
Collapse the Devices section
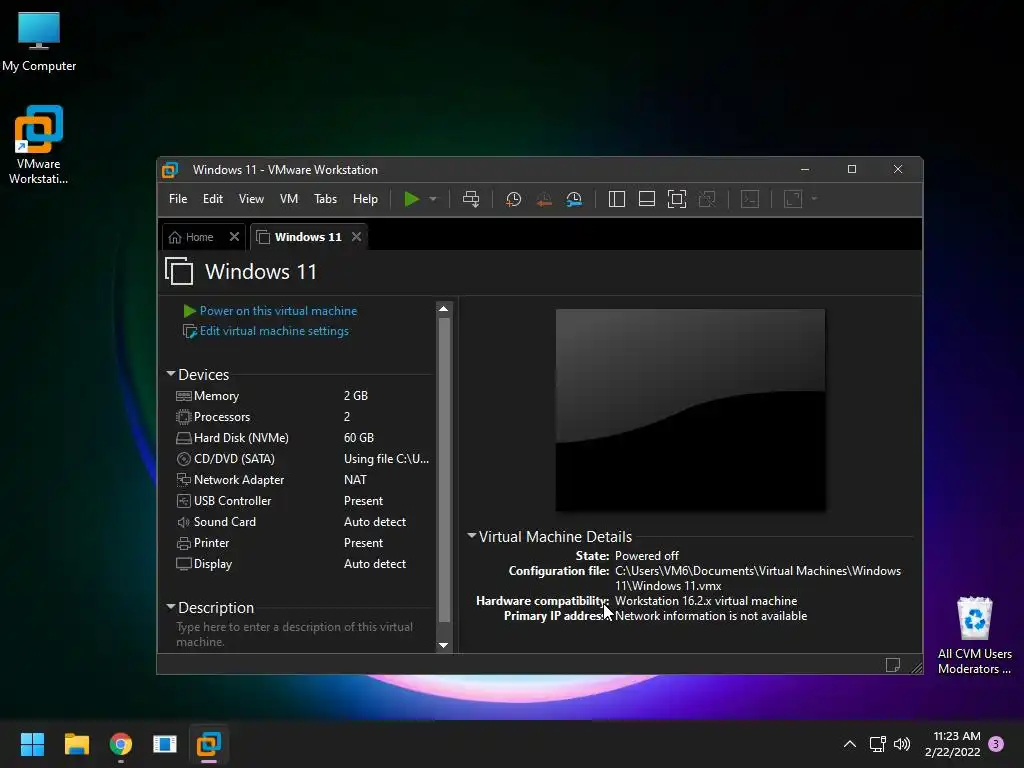tap(171, 374)
